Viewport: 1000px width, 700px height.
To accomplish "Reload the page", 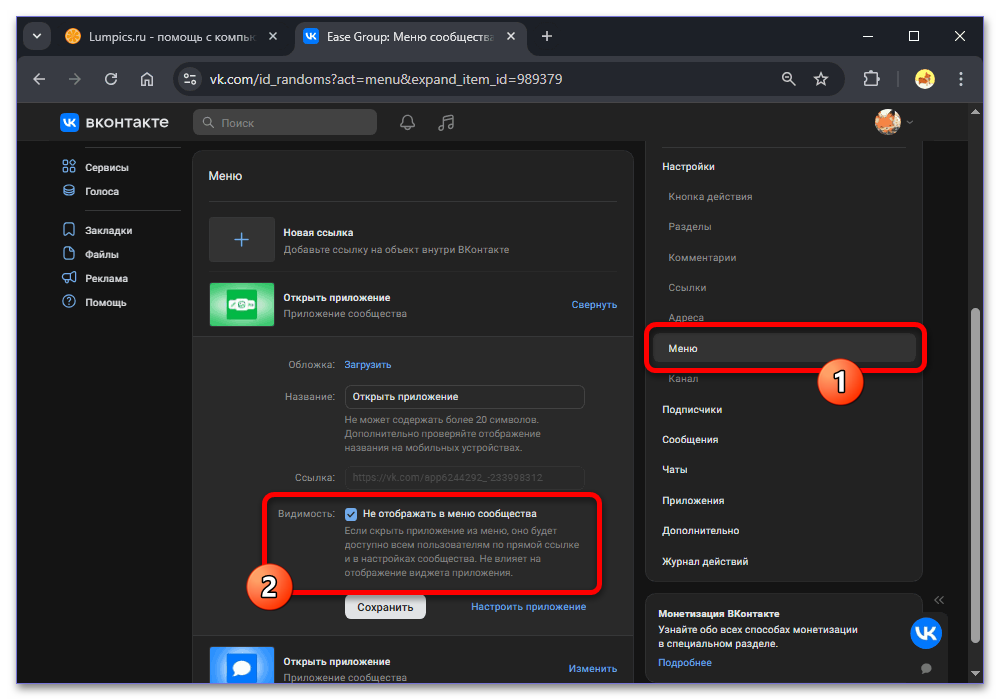I will (111, 79).
